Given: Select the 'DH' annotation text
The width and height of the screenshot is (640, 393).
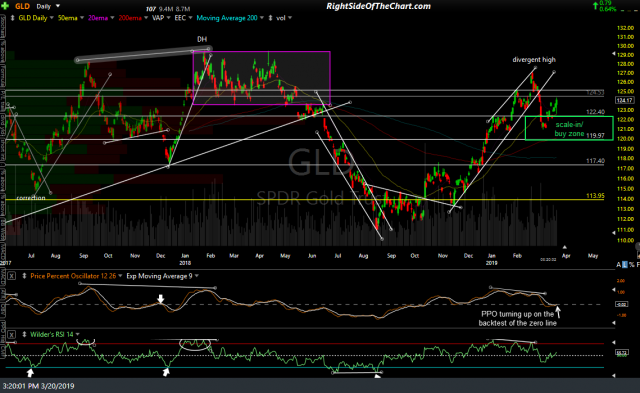Looking at the screenshot, I should (x=202, y=39).
